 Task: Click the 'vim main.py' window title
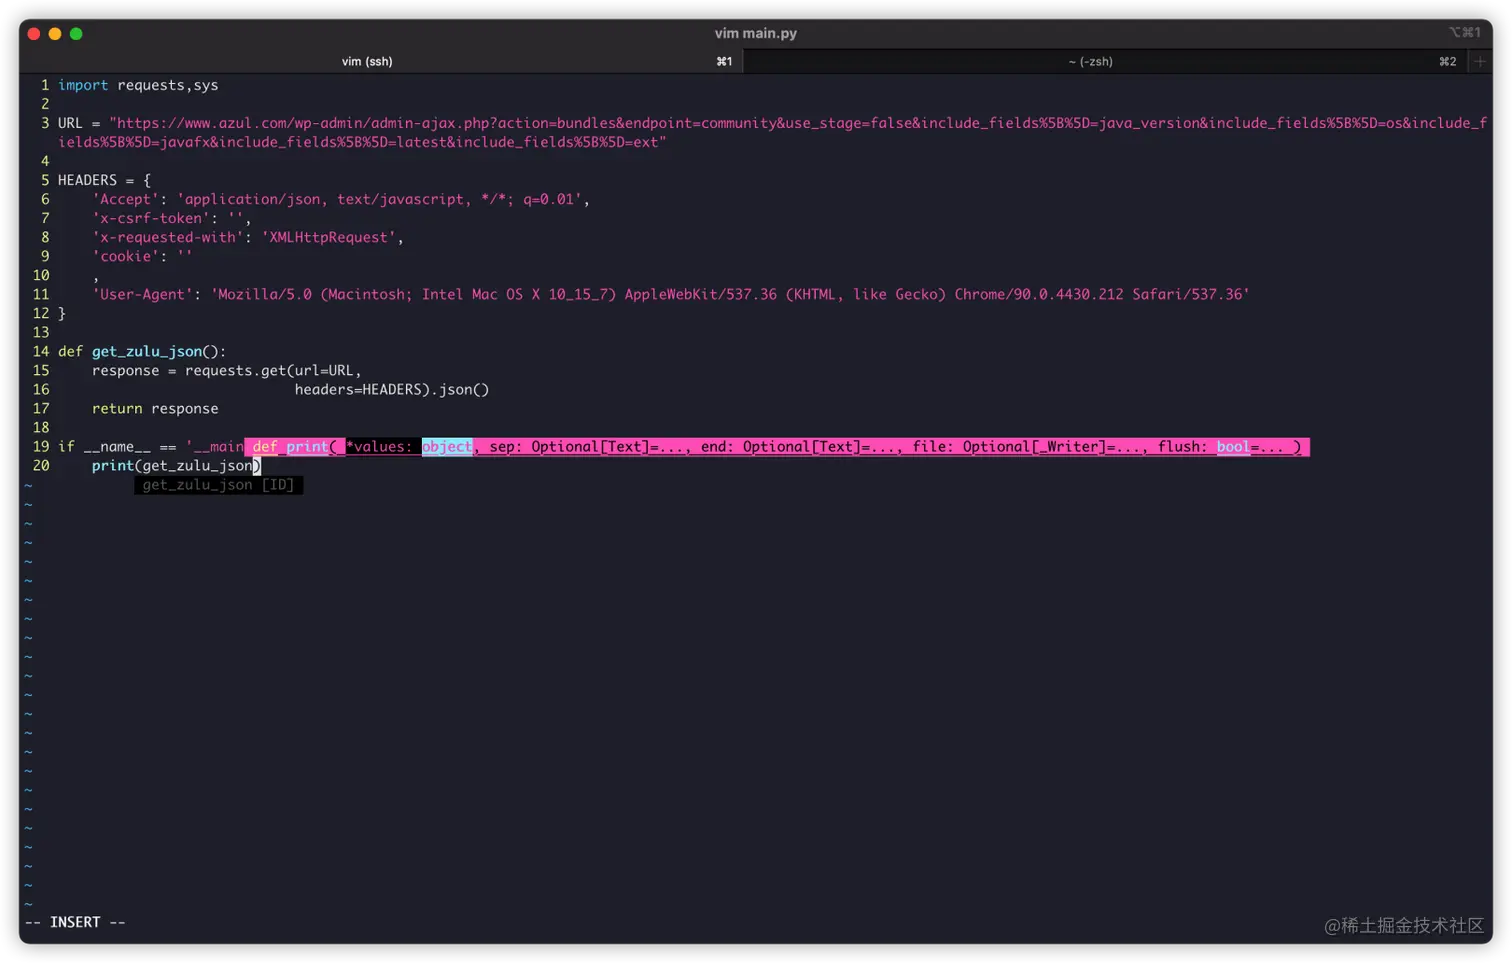(x=756, y=33)
